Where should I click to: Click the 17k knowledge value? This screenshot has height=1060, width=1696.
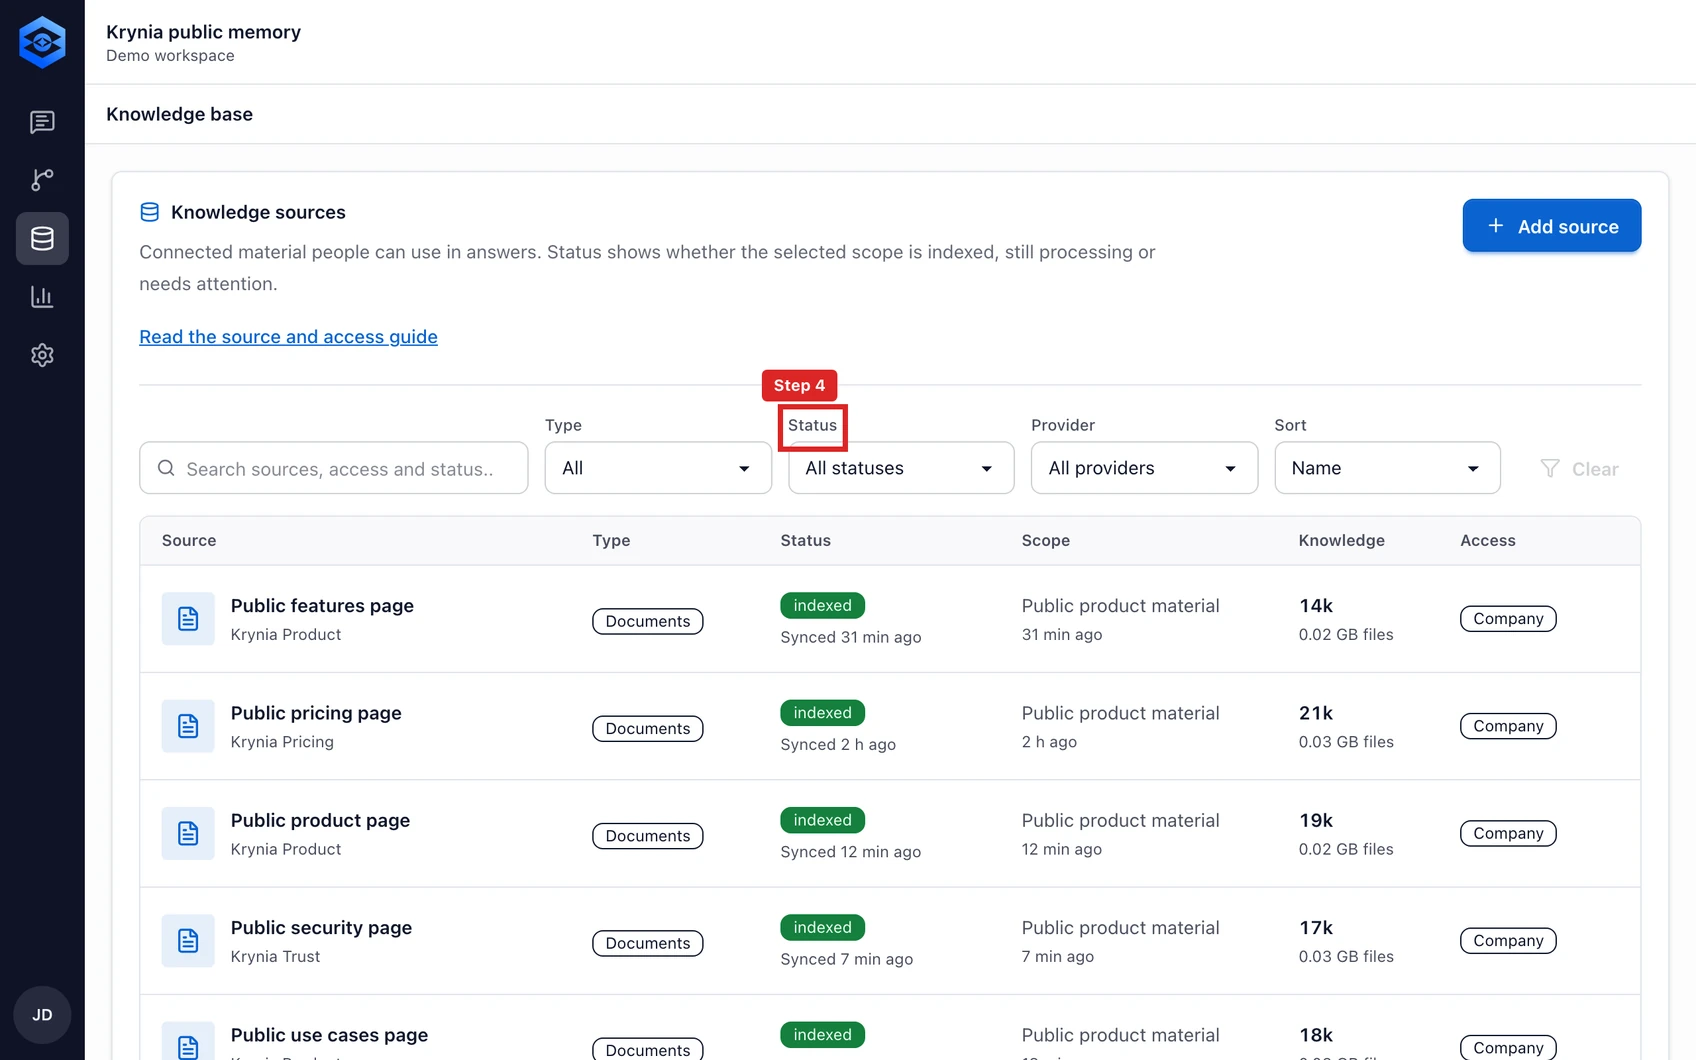tap(1315, 927)
